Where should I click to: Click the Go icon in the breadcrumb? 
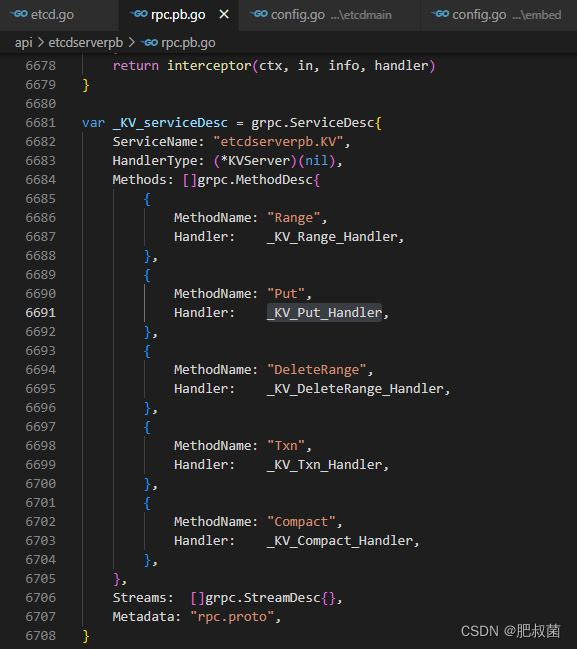(149, 43)
